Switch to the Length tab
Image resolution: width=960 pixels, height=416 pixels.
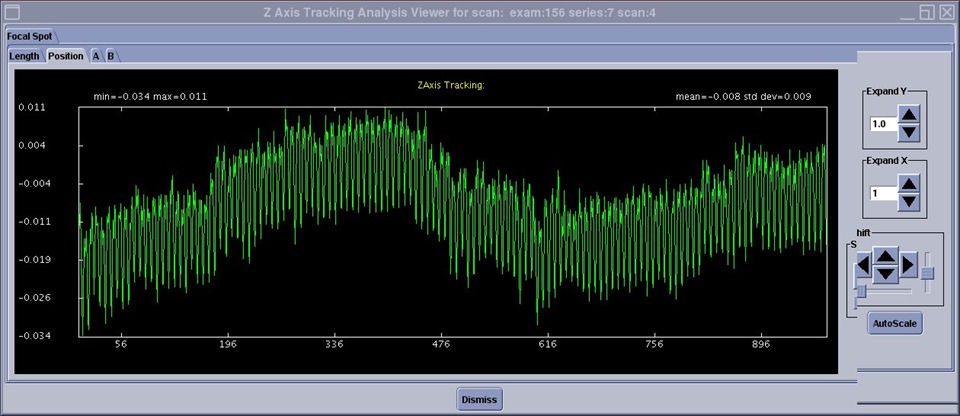click(24, 56)
